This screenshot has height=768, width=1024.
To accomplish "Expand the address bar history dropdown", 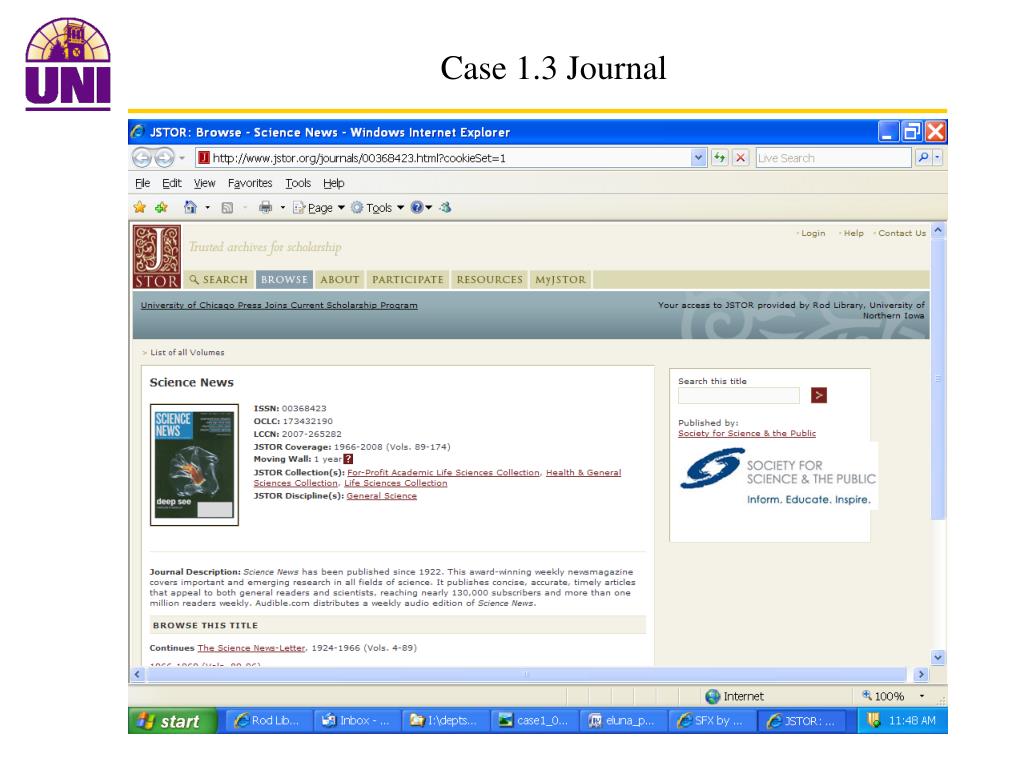I will click(x=699, y=158).
